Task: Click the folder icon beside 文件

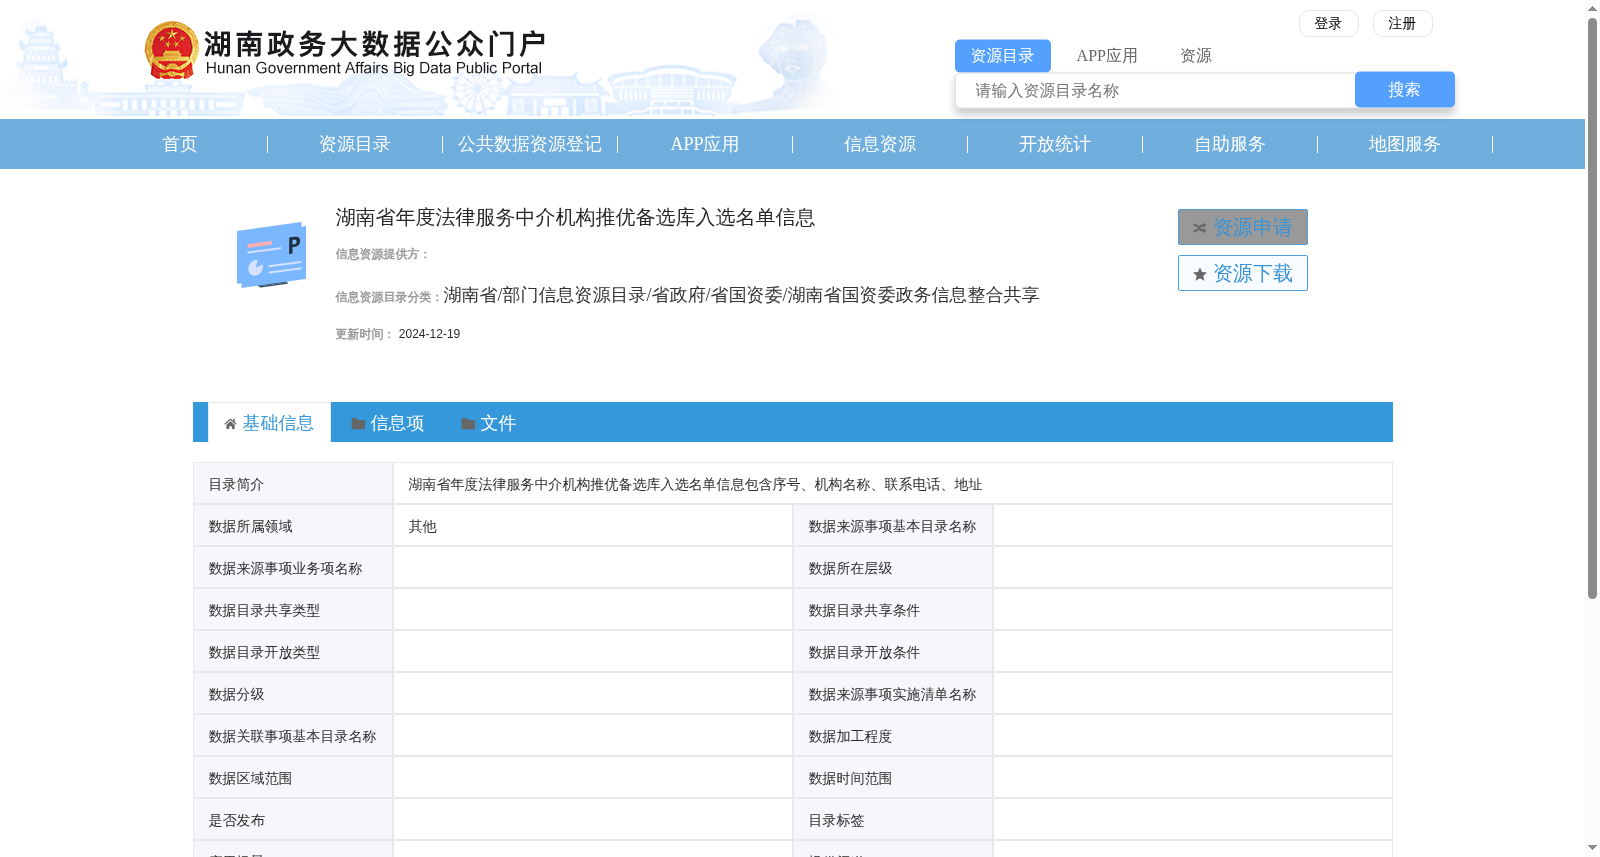Action: 468,424
